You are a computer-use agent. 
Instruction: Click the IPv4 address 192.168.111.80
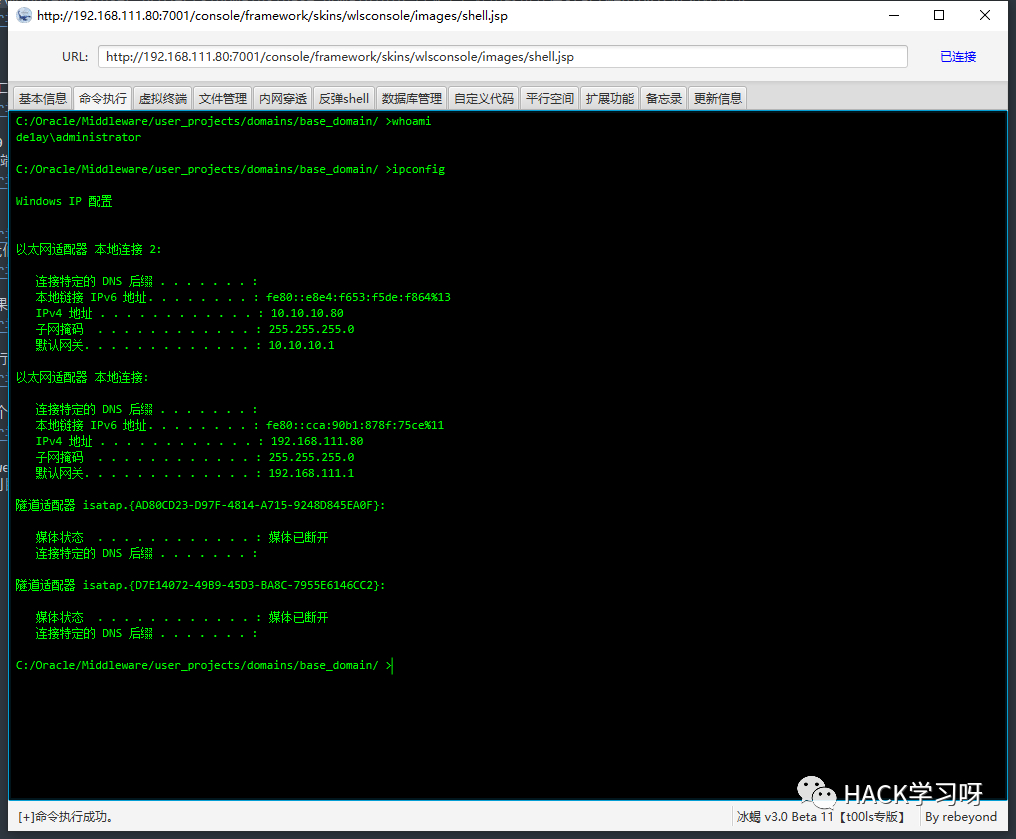tap(317, 441)
